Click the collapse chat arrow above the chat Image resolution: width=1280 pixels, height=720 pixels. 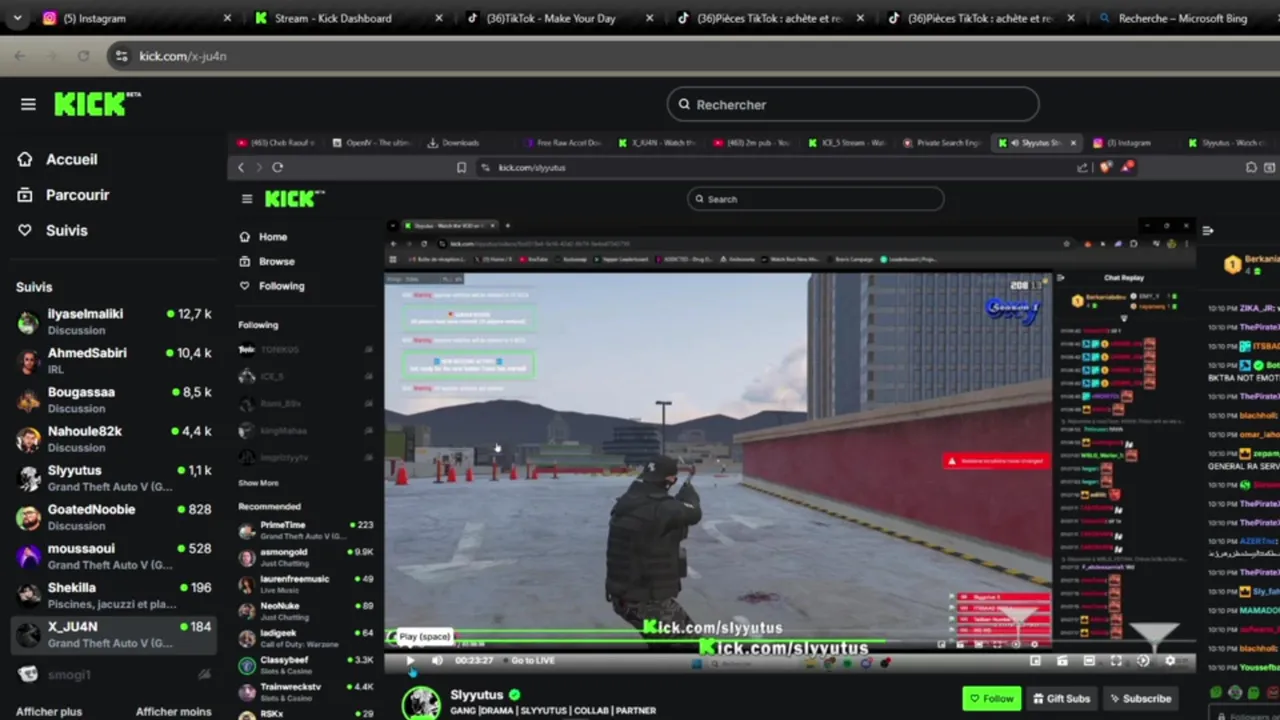click(x=1208, y=231)
